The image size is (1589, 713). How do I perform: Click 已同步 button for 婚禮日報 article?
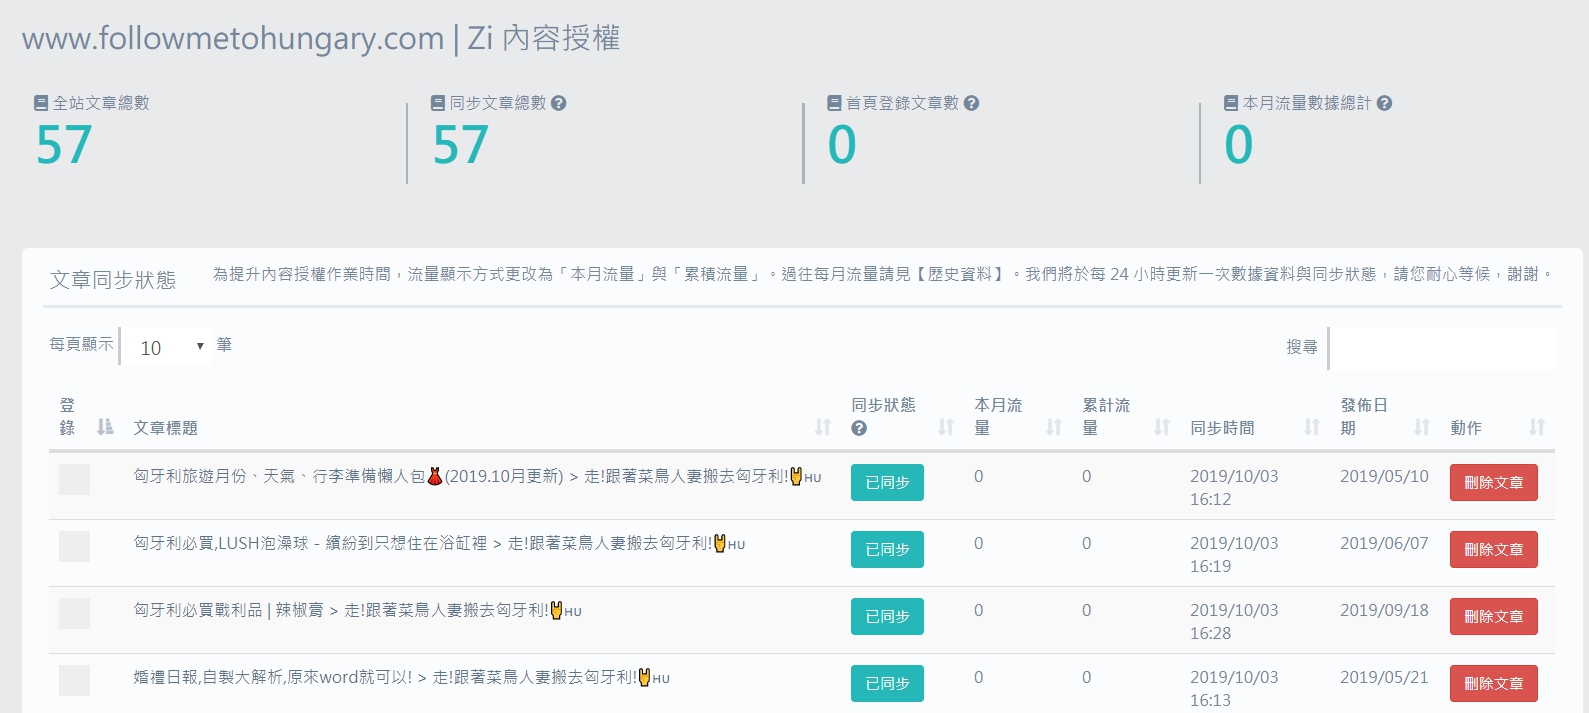coord(887,683)
